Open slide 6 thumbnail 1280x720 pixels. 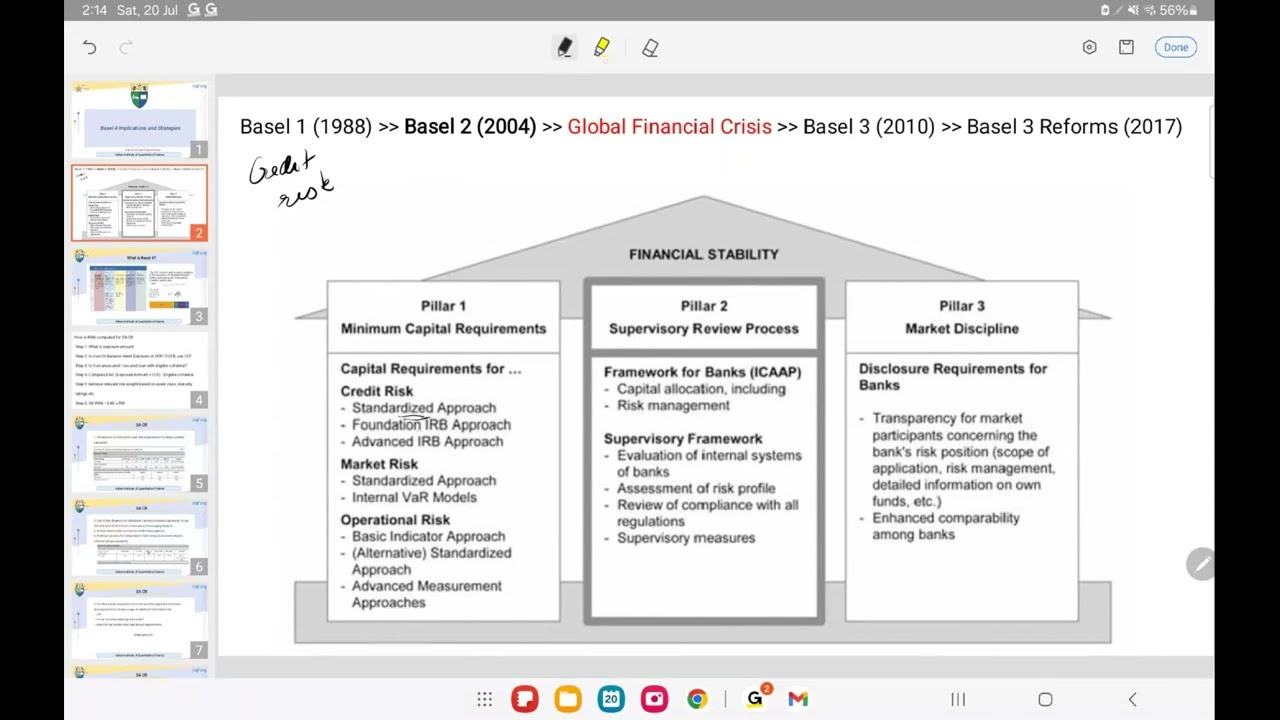140,537
